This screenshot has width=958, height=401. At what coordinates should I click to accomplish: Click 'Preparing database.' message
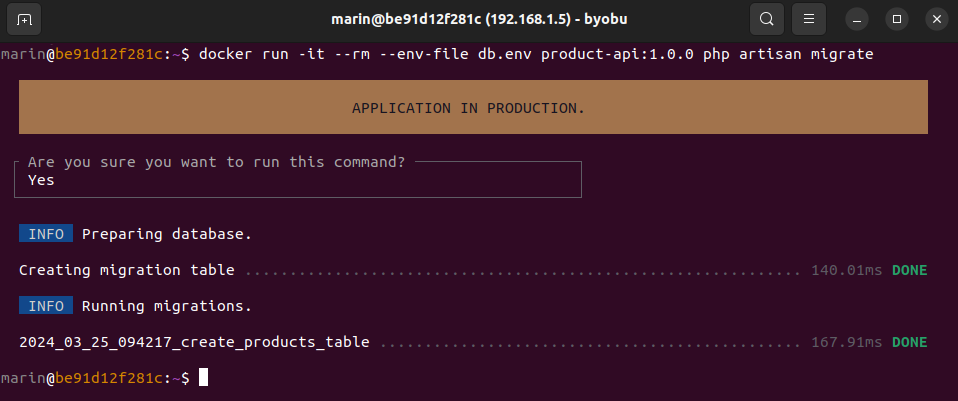(167, 235)
